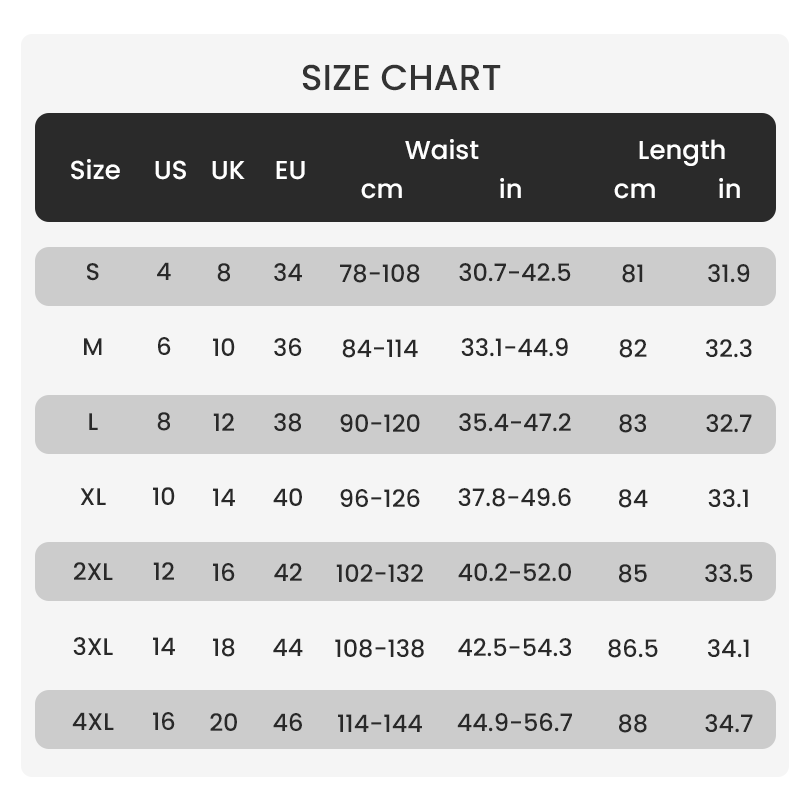This screenshot has height=800, width=800.
Task: Select the XL size row label
Action: [x=93, y=497]
